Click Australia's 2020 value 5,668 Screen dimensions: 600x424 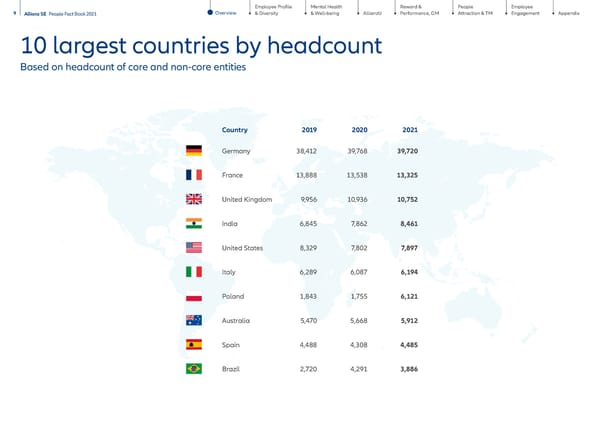pyautogui.click(x=359, y=321)
